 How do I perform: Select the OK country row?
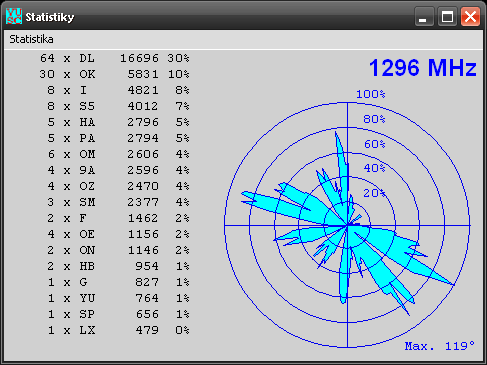coord(115,74)
